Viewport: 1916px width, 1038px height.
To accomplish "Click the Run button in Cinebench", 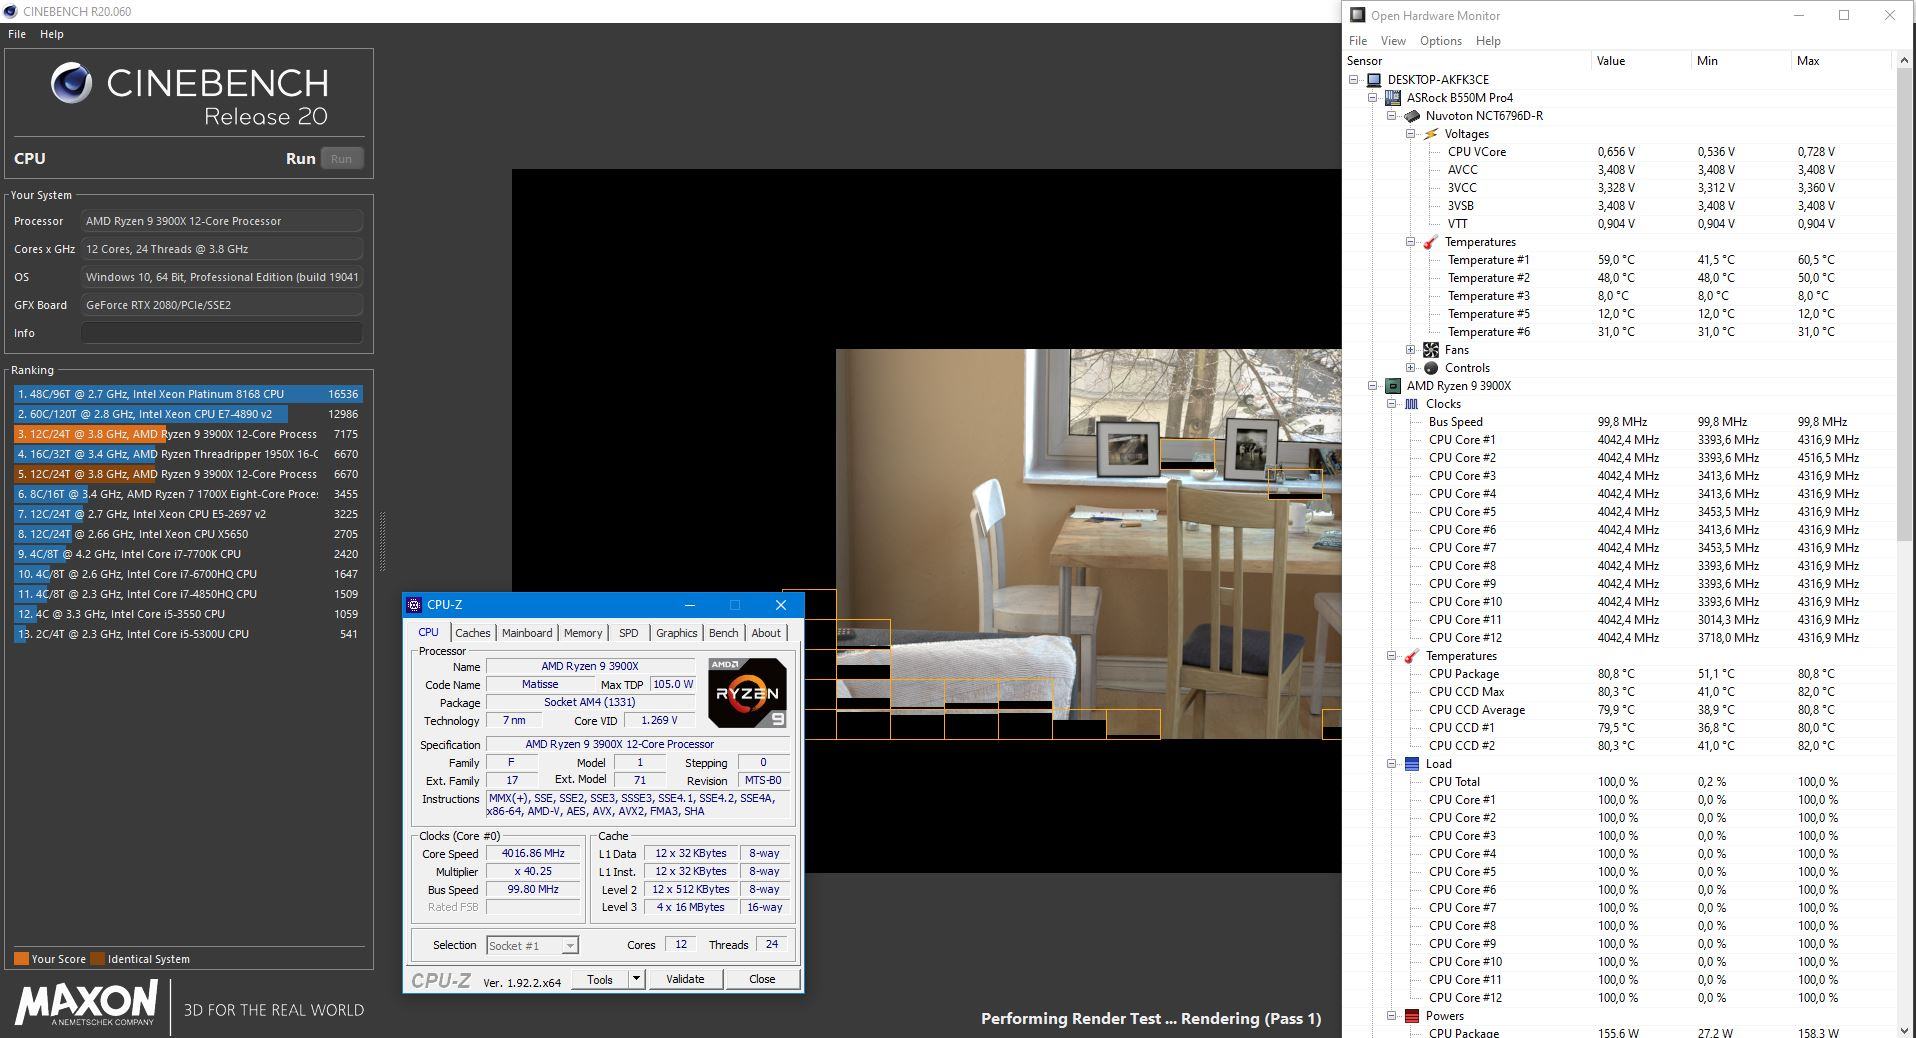I will coord(341,159).
